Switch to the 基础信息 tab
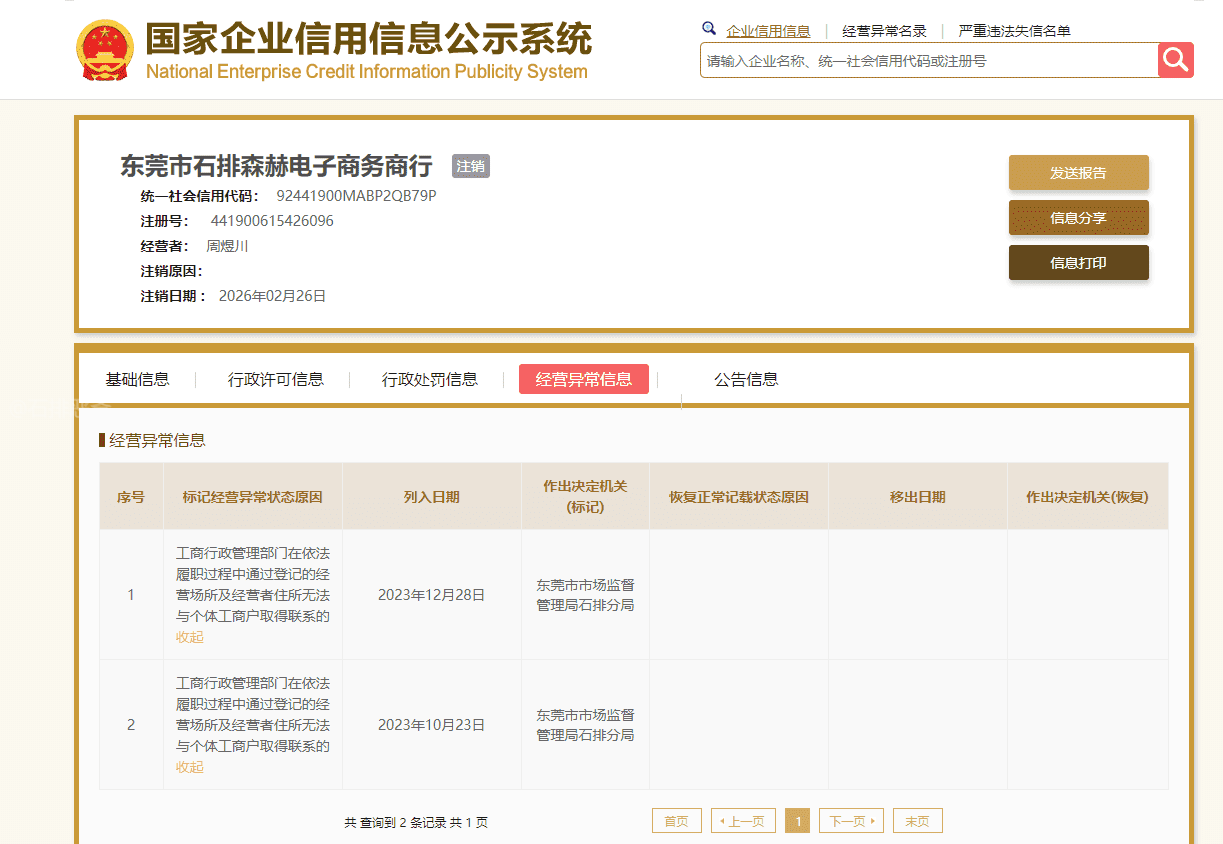1223x844 pixels. coord(137,379)
